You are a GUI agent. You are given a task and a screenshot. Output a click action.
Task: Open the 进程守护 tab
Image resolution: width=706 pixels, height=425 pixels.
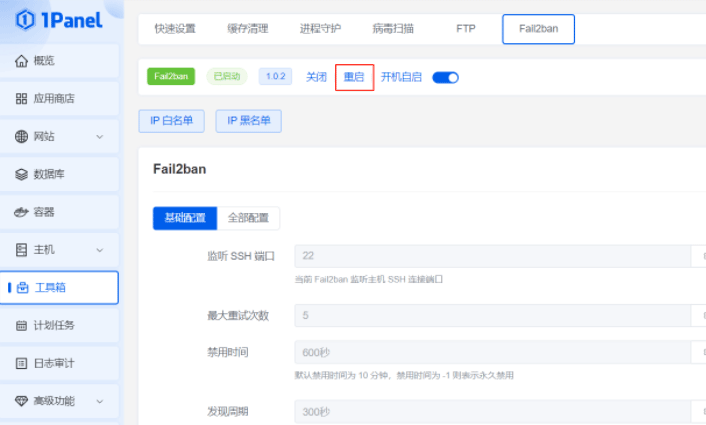click(x=321, y=29)
